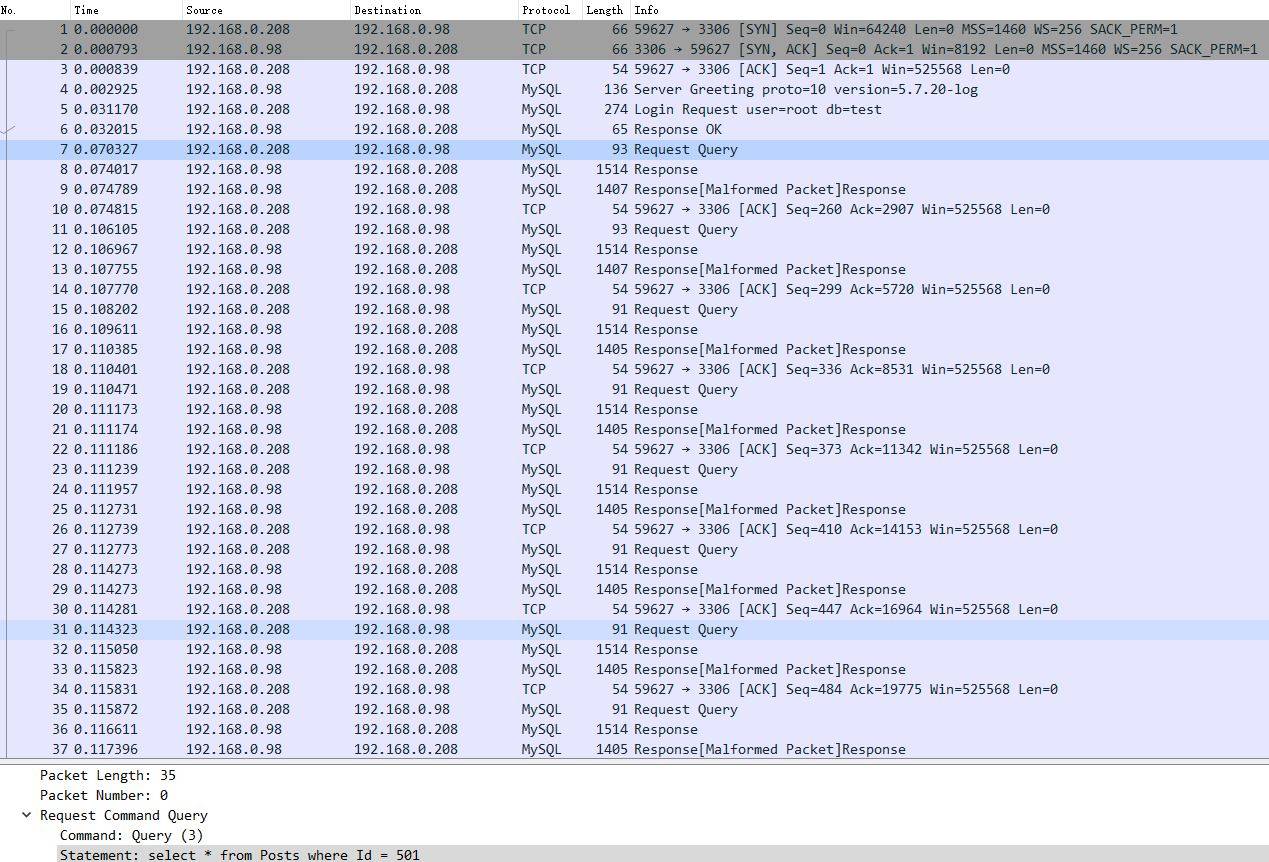Click the length 1514 in packet 20
This screenshot has width=1269, height=862.
click(x=612, y=409)
